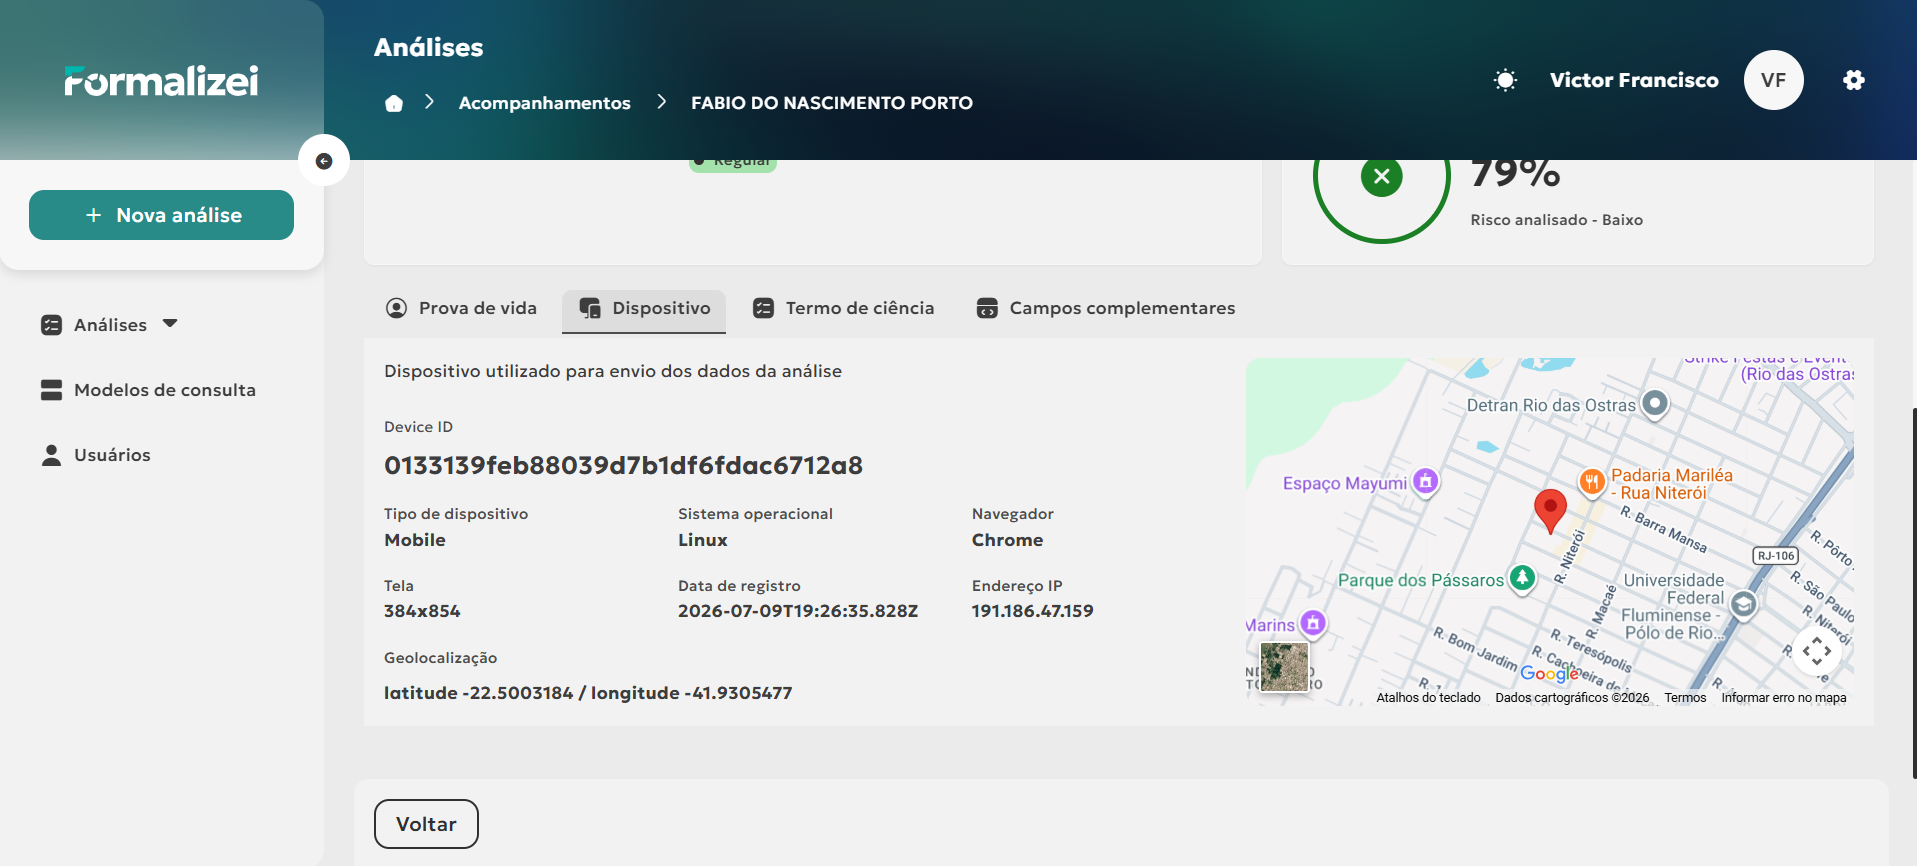The image size is (1917, 866).
Task: Click the page vertical scrollbar
Action: pyautogui.click(x=1914, y=592)
